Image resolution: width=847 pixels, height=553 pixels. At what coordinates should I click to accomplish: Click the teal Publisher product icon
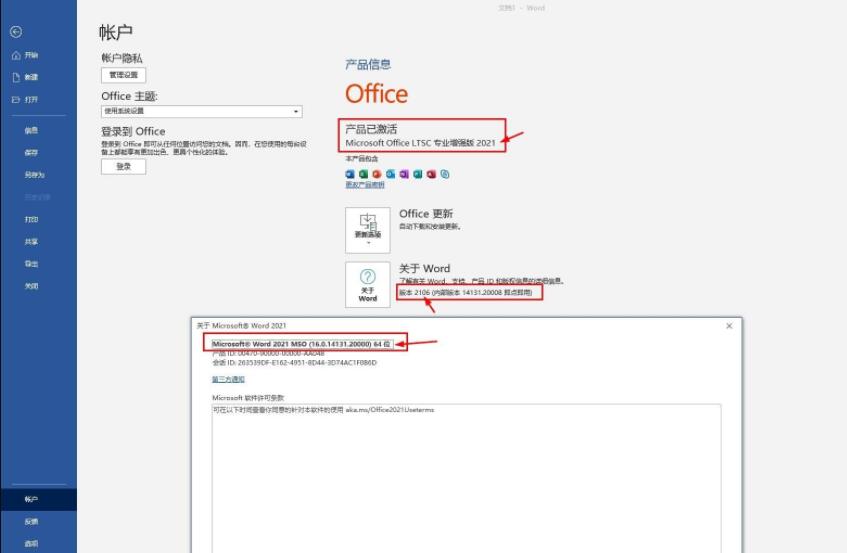point(418,174)
